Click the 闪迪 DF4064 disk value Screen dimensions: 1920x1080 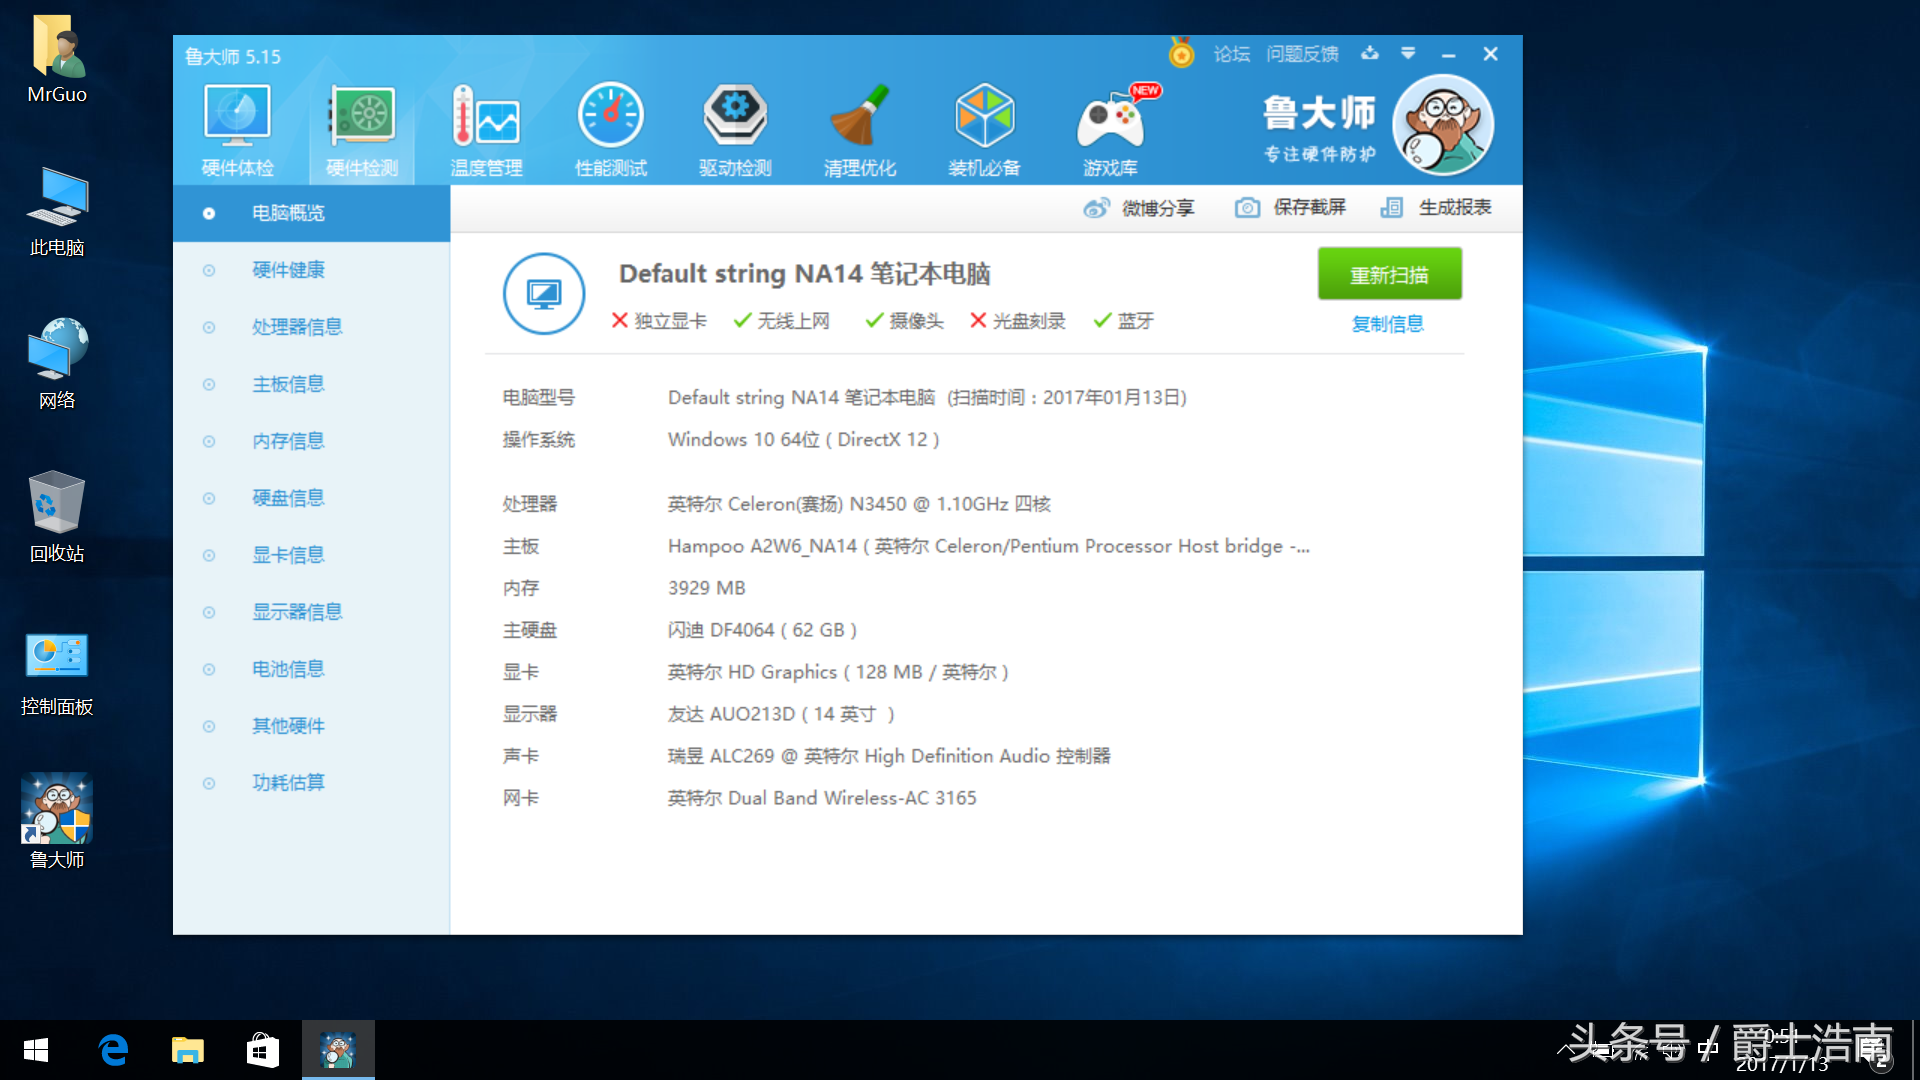pyautogui.click(x=762, y=630)
